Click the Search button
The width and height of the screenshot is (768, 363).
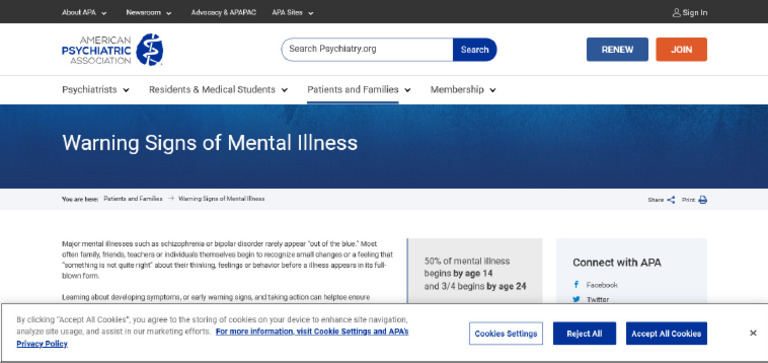point(475,49)
